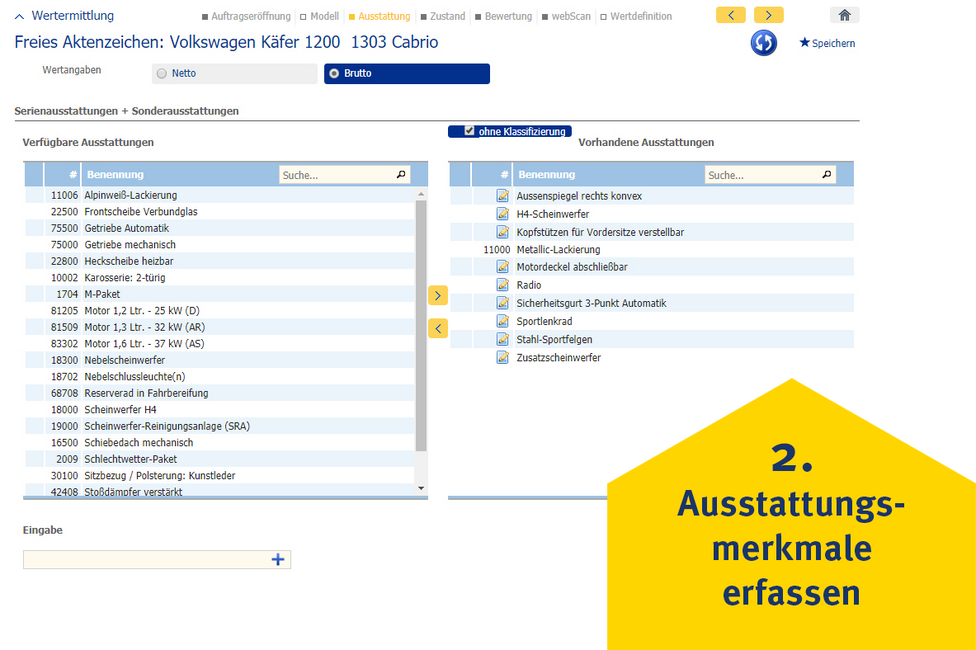Select Getriebe mechanisch row
This screenshot has height=650, width=976.
[x=220, y=245]
